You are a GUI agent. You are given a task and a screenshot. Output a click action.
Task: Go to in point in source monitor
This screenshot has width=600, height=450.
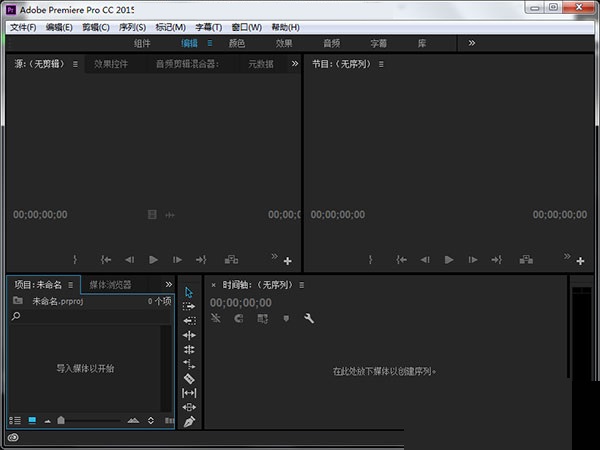pyautogui.click(x=106, y=260)
